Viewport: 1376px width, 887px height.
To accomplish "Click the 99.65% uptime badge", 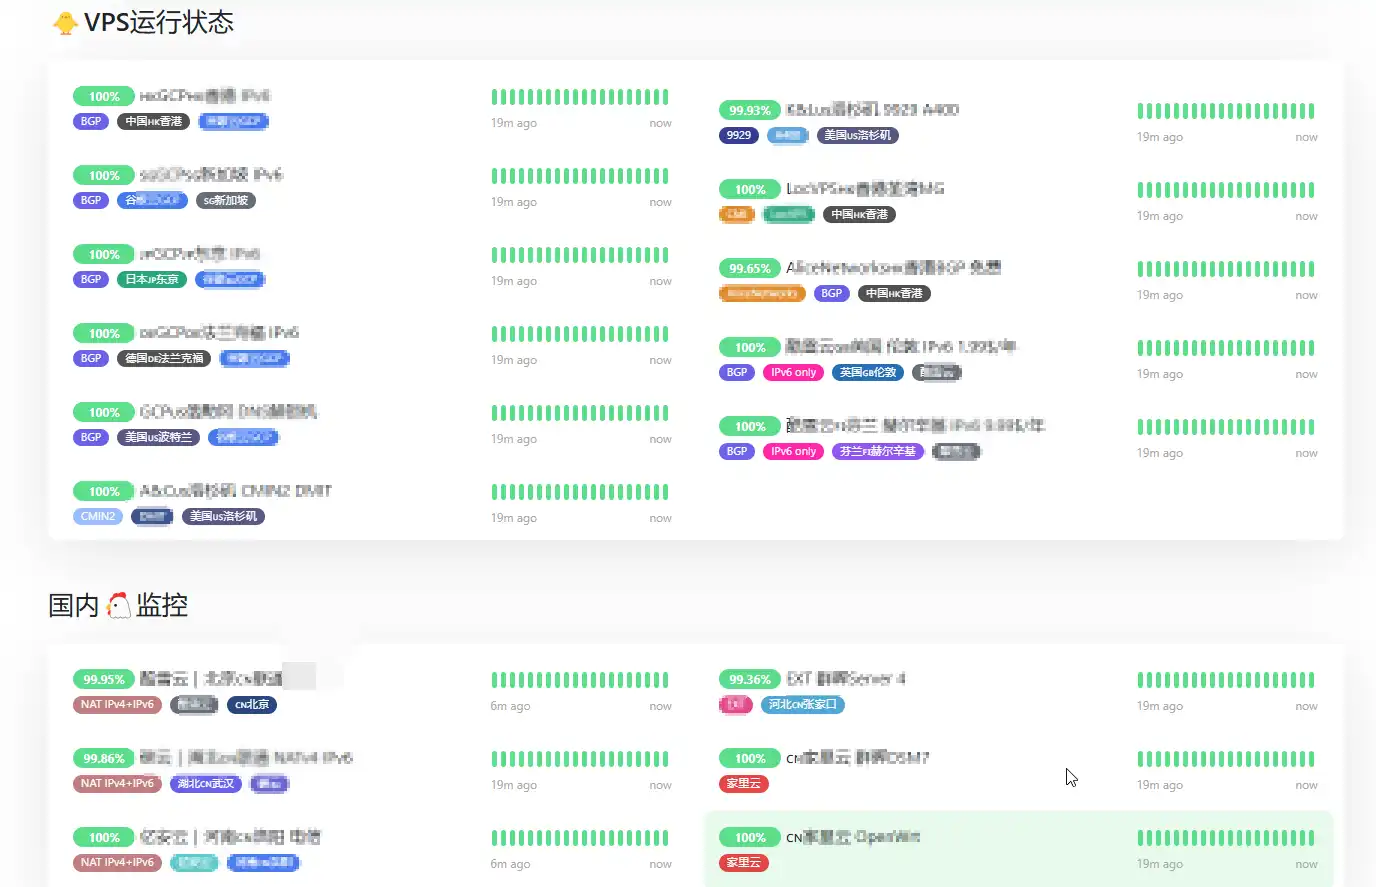I will pyautogui.click(x=749, y=268).
